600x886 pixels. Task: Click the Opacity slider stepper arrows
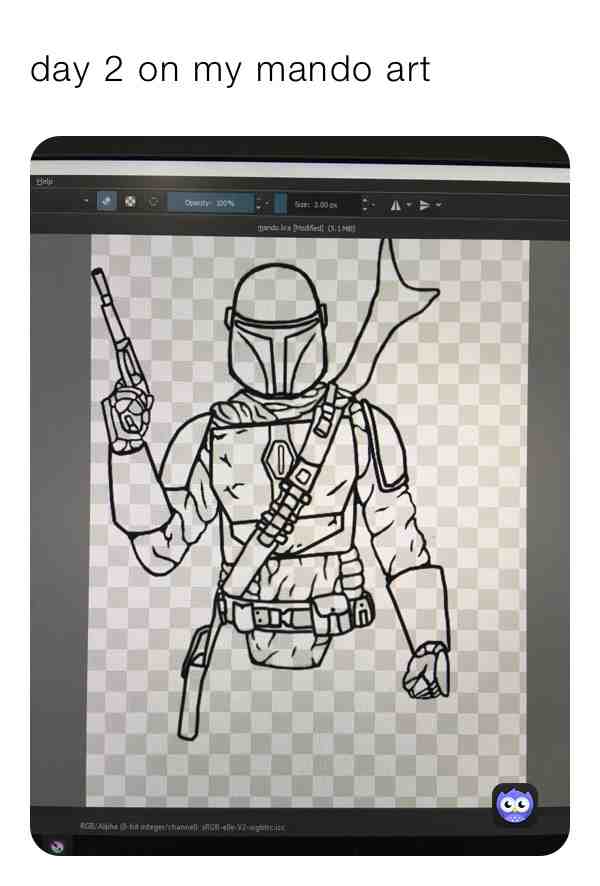pos(259,203)
